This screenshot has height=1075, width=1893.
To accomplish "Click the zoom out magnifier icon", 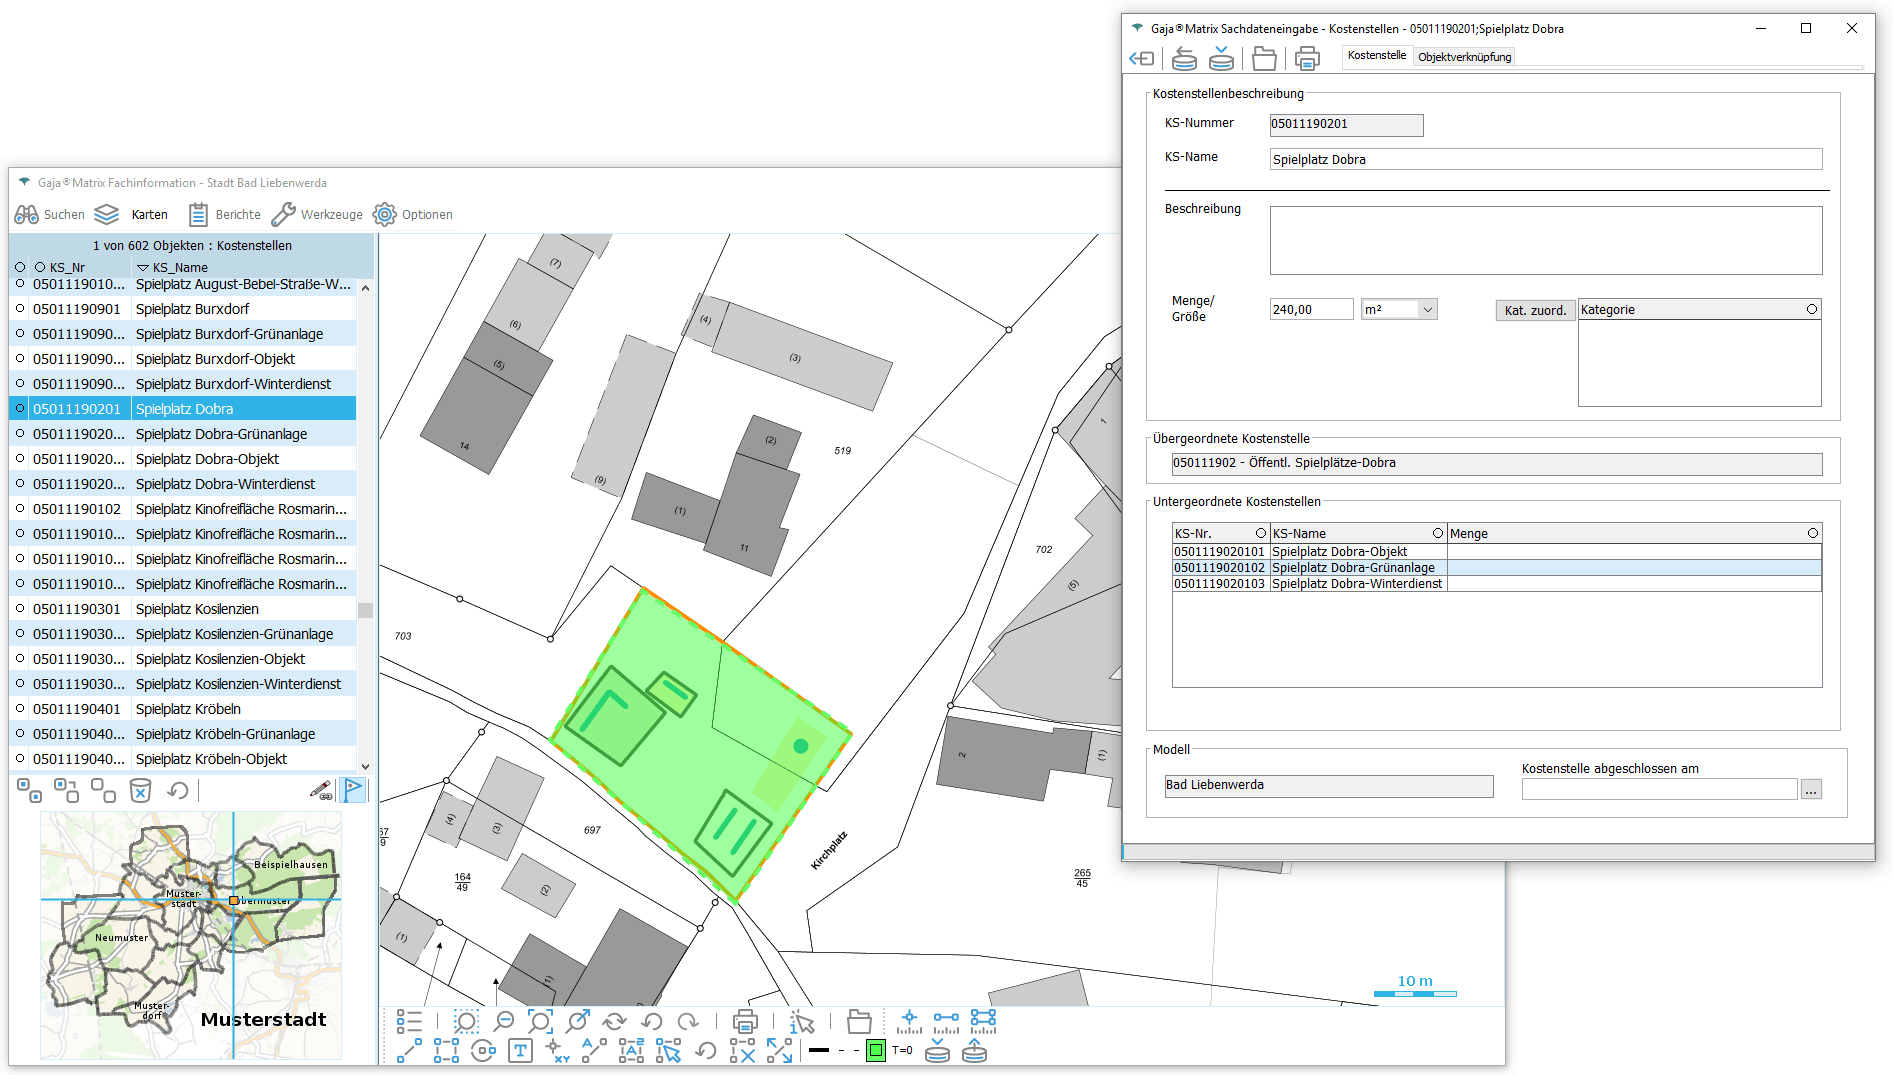I will [504, 1021].
